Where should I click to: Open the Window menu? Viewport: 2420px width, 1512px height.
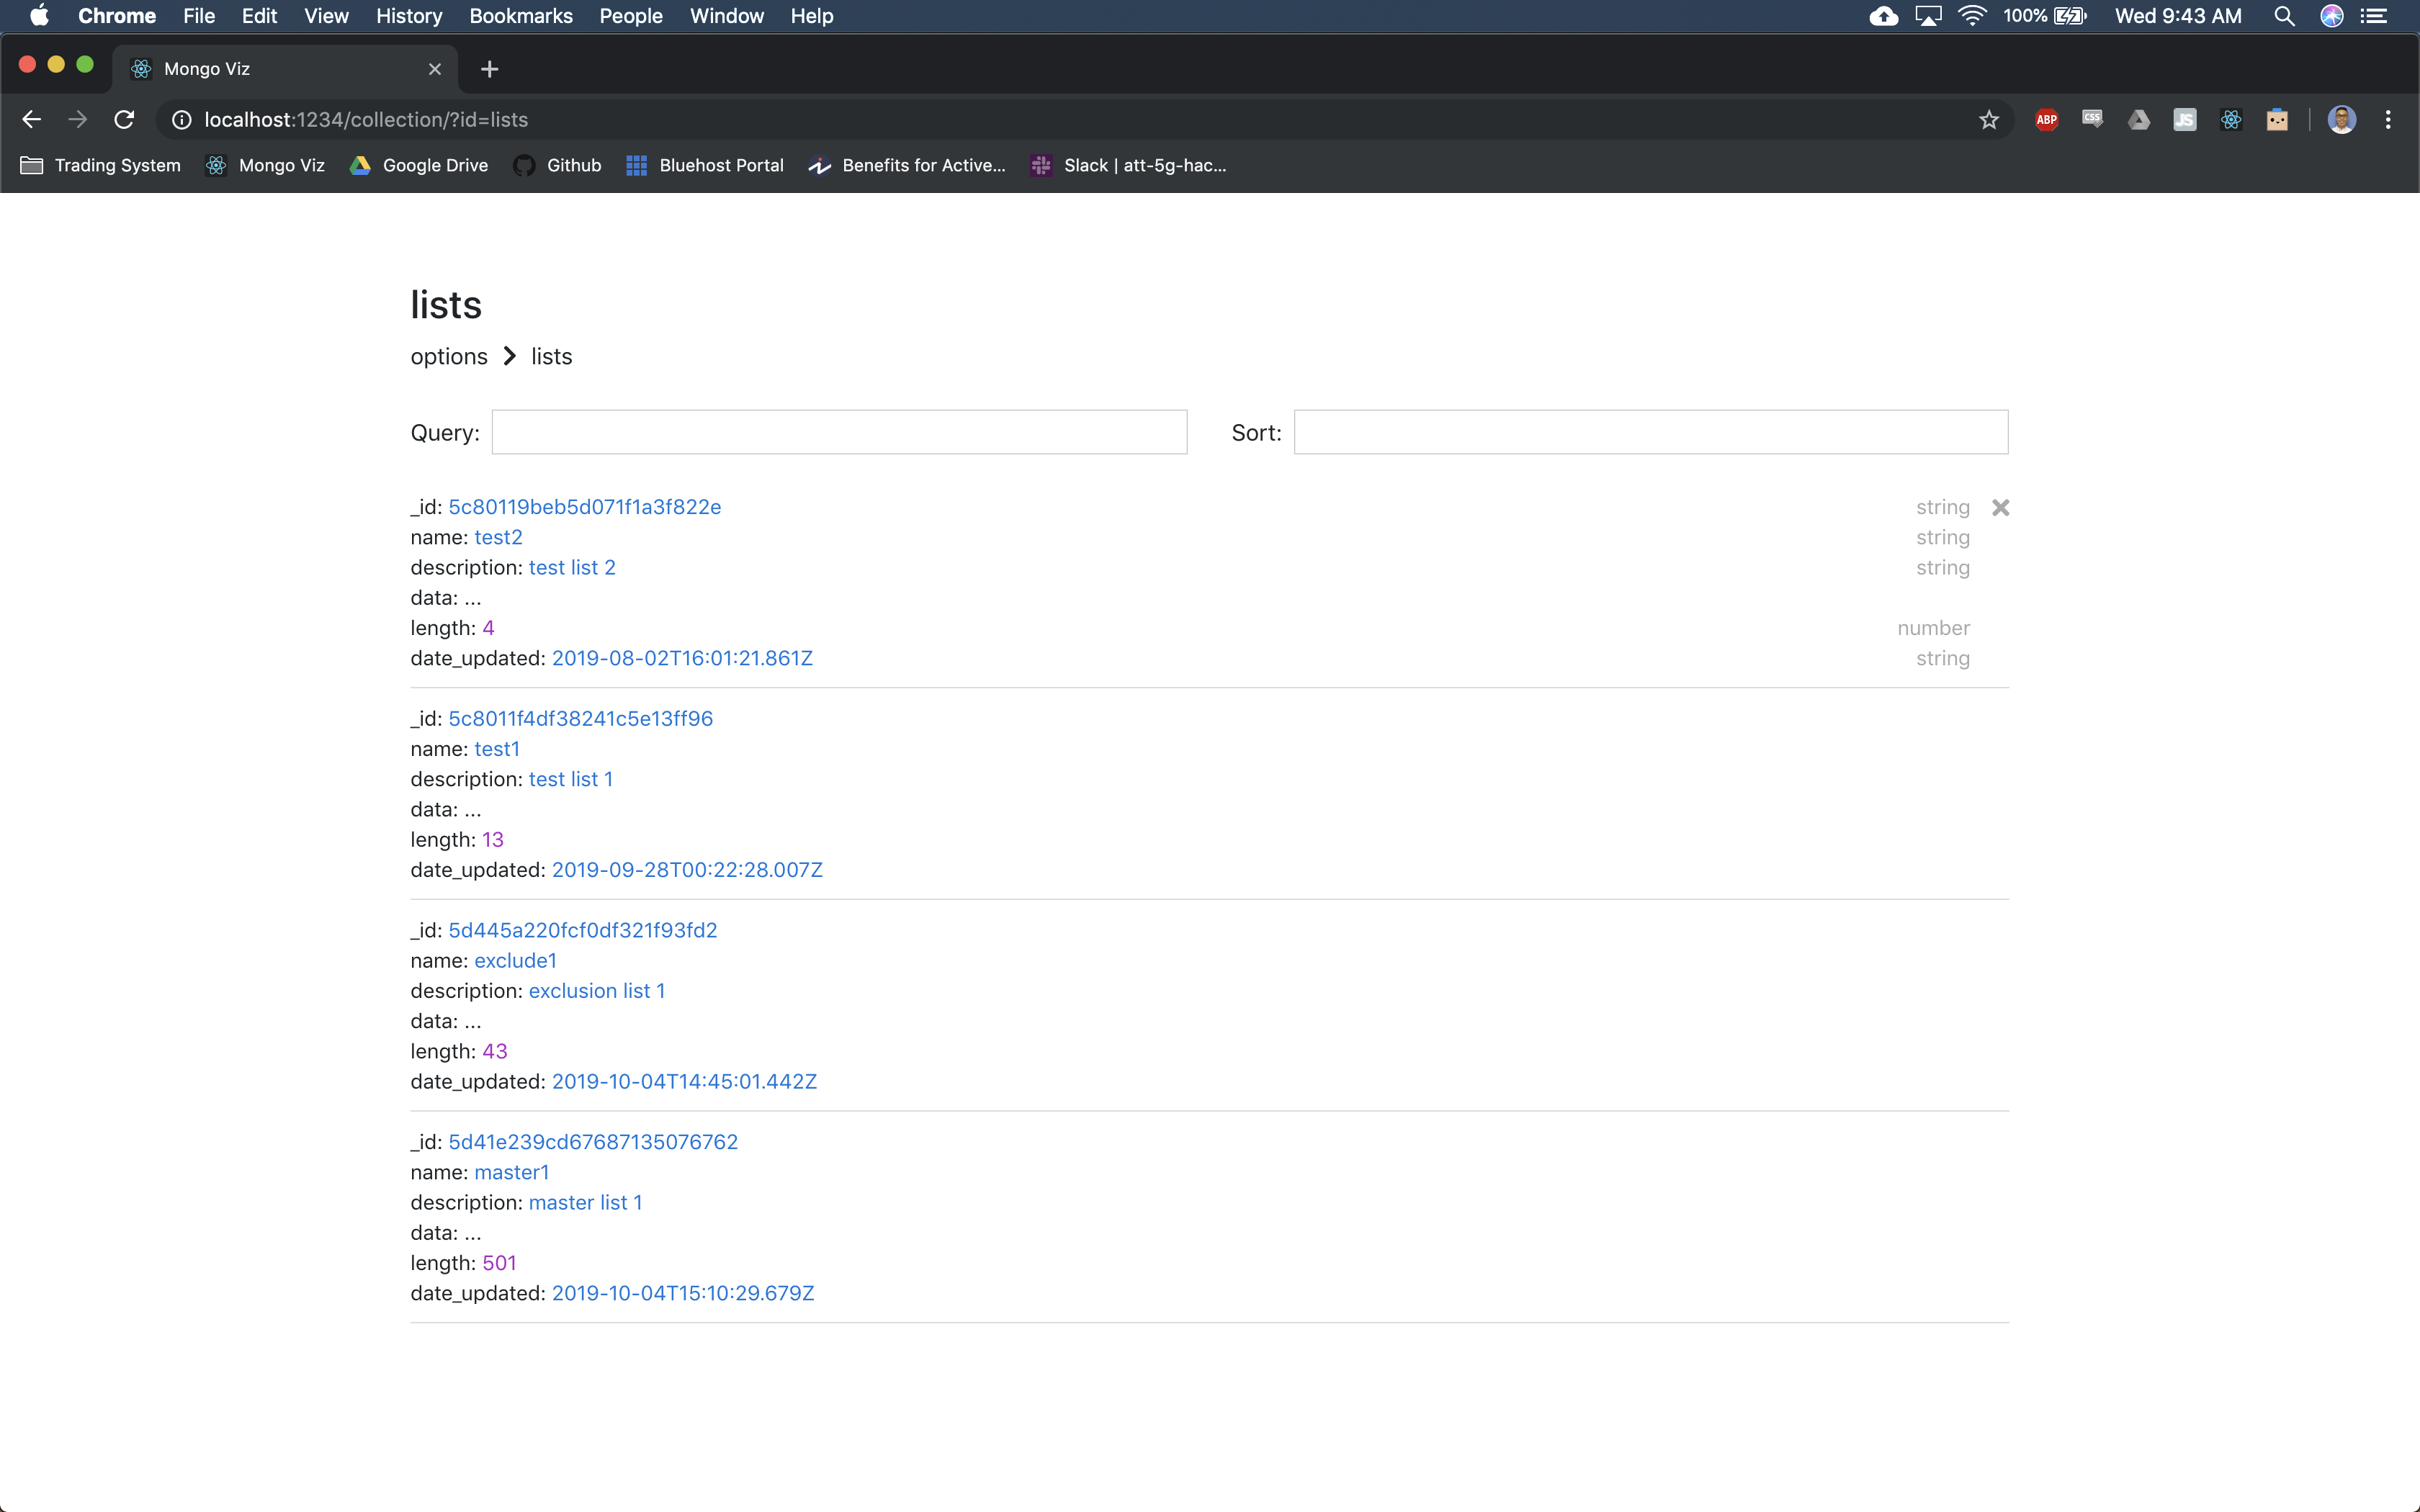coord(727,16)
